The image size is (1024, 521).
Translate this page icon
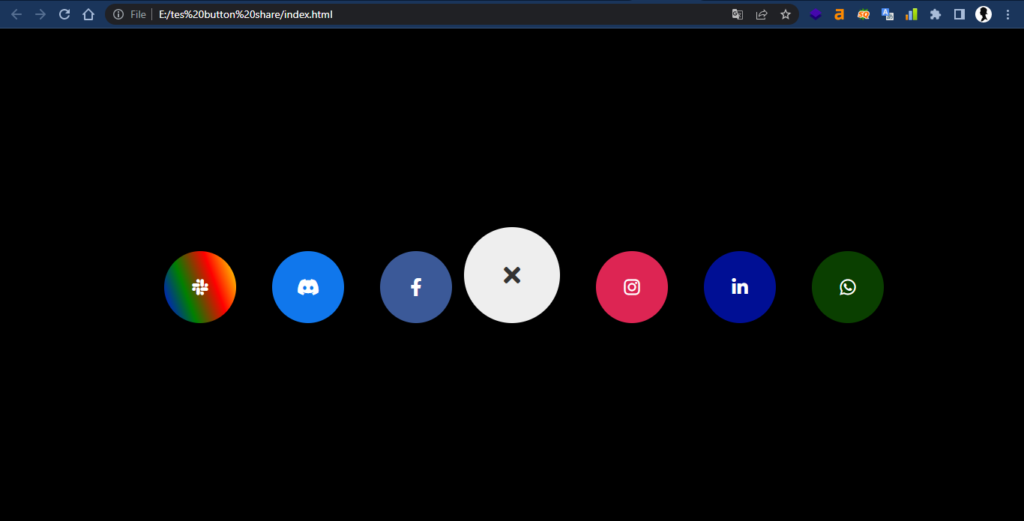tap(737, 14)
